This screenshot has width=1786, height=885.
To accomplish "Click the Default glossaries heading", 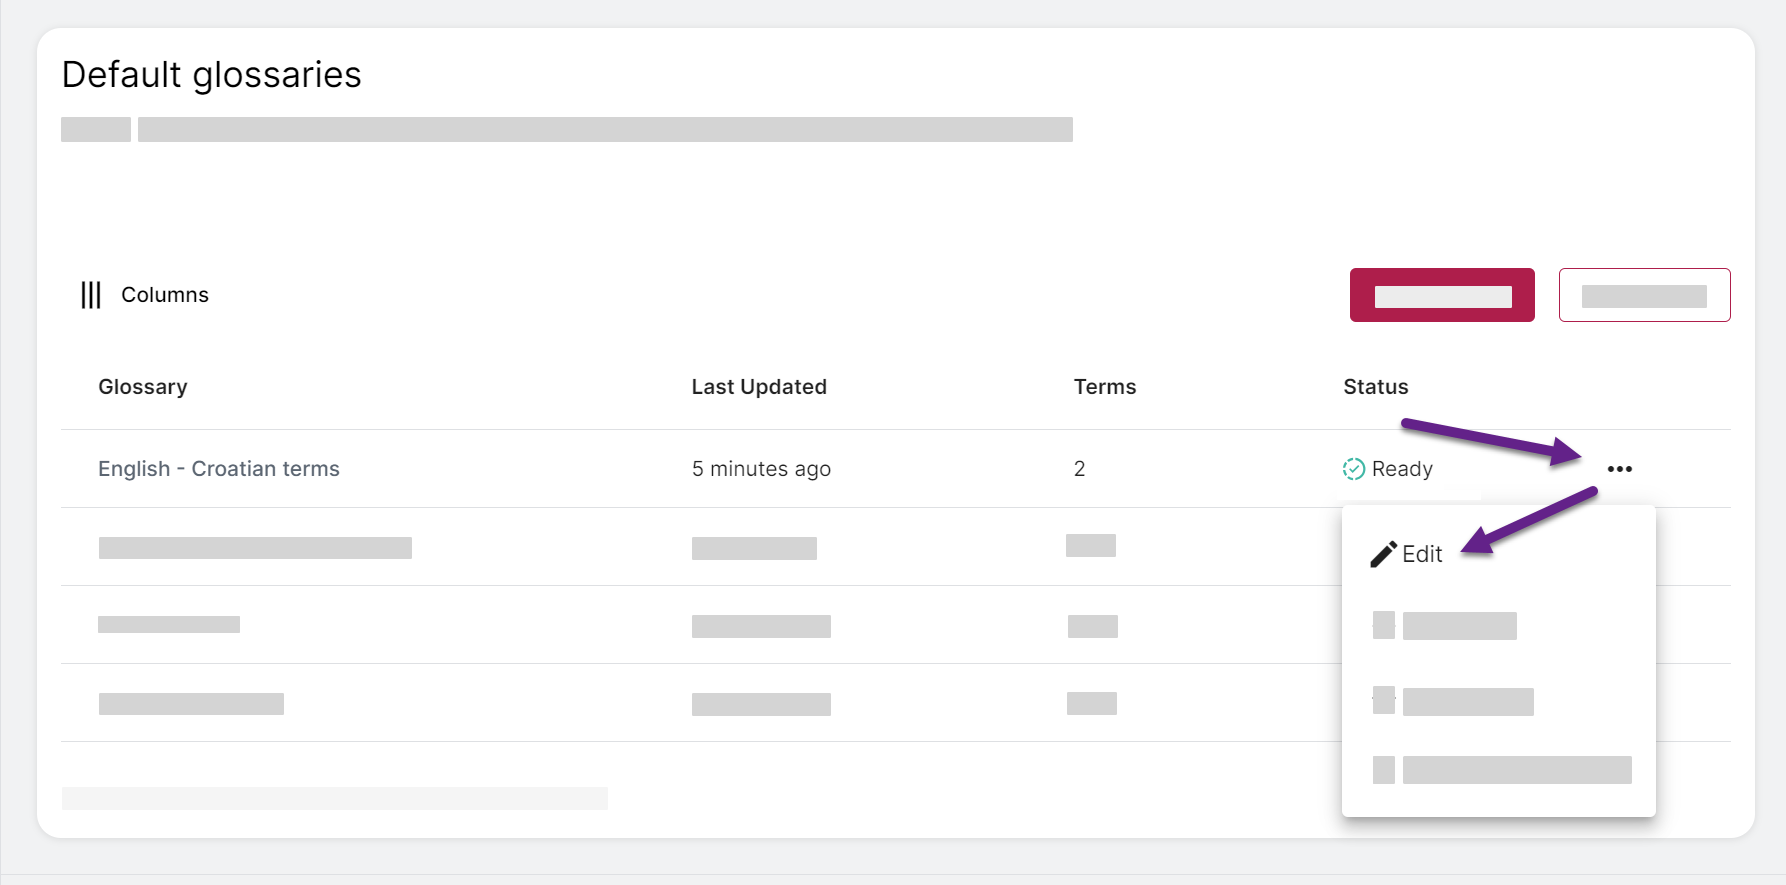I will (x=212, y=75).
